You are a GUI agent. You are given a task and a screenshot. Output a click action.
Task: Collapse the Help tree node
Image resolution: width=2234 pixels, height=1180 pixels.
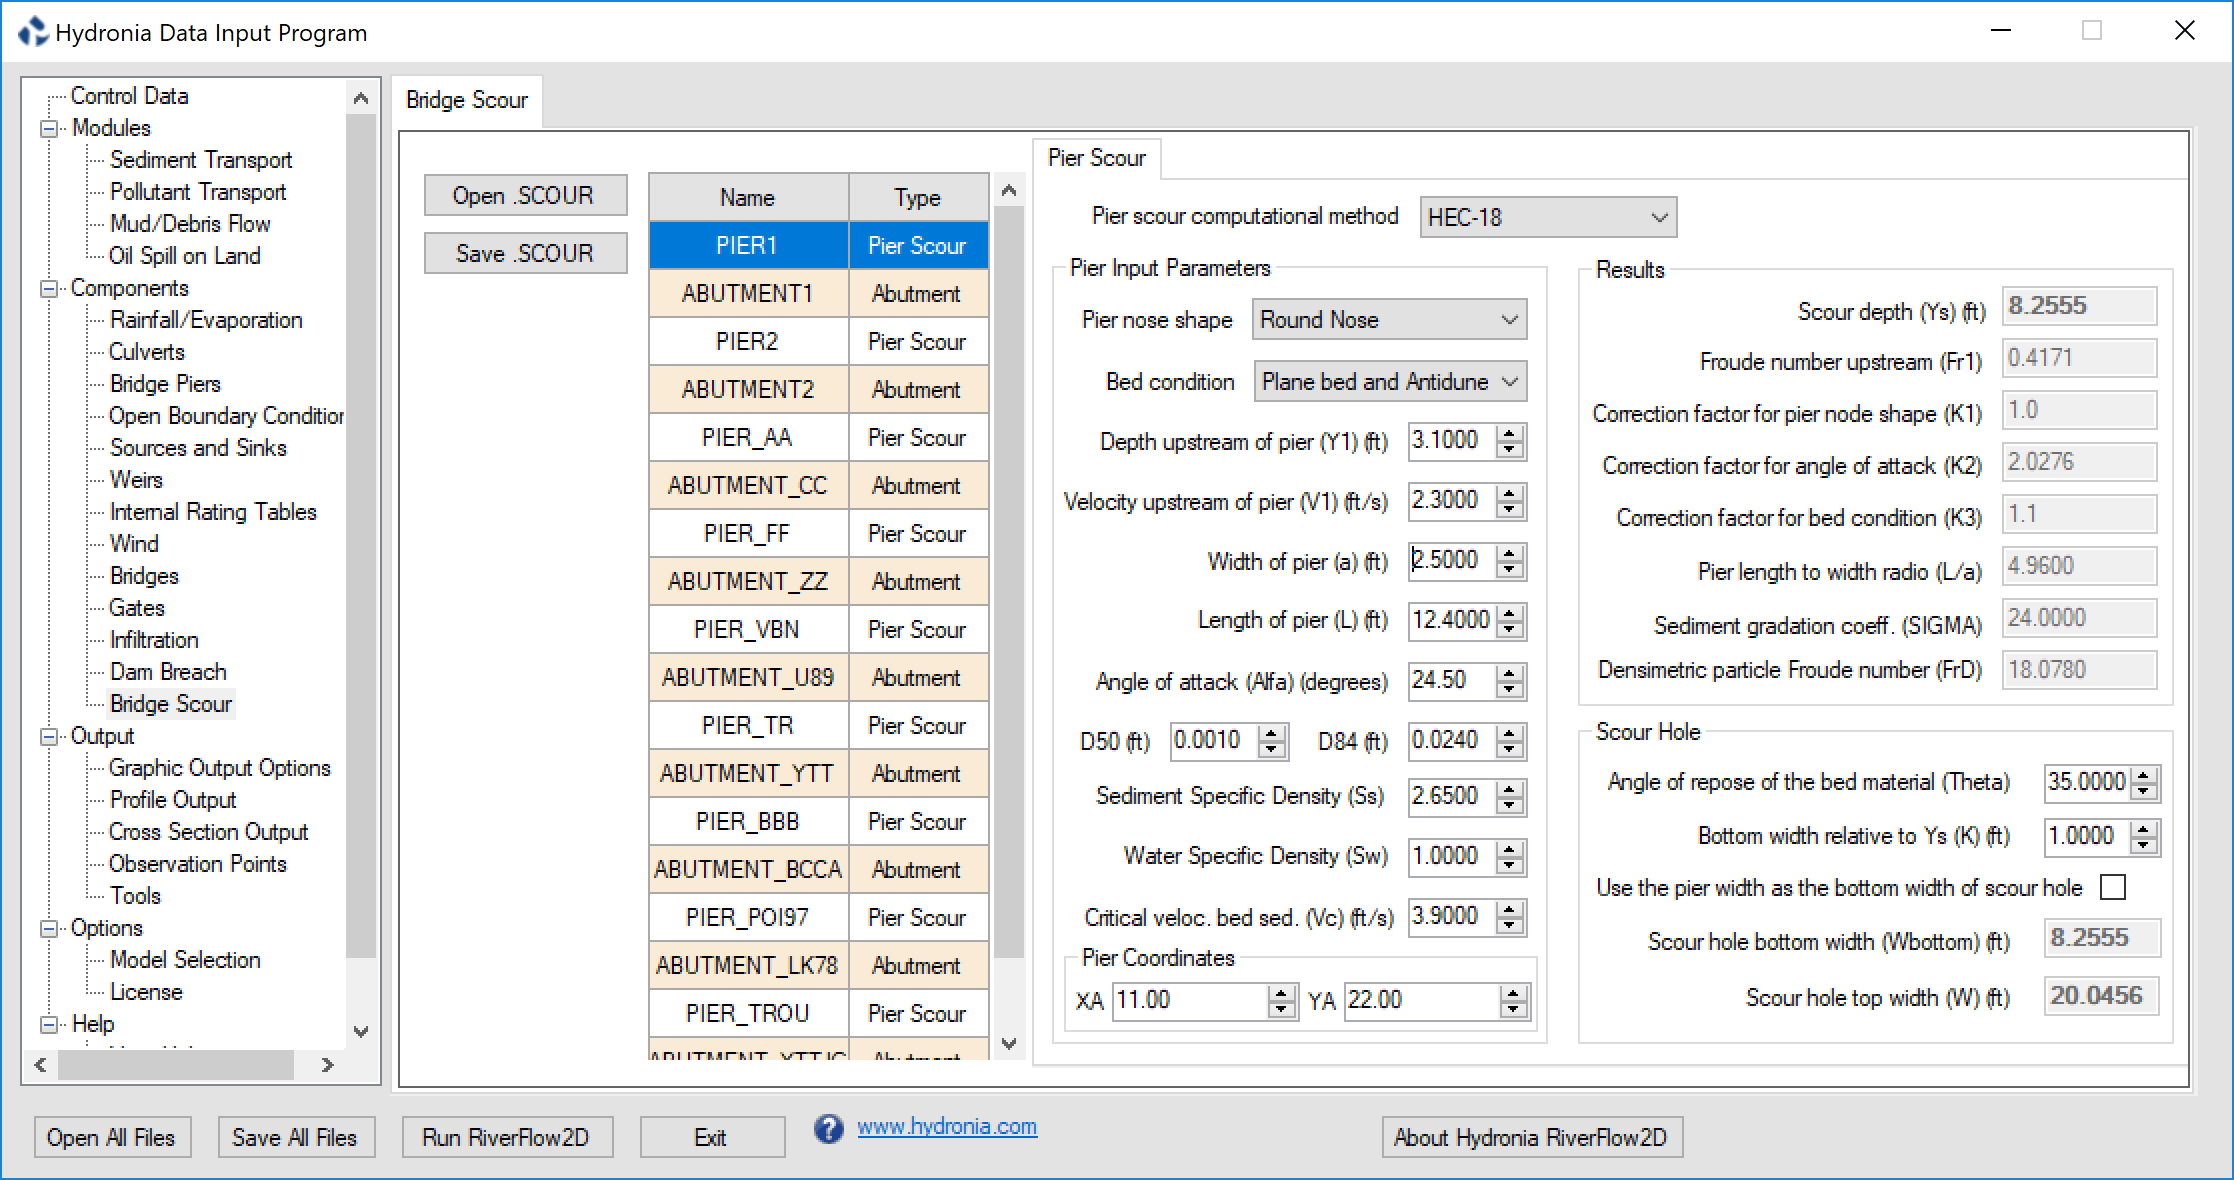48,1025
